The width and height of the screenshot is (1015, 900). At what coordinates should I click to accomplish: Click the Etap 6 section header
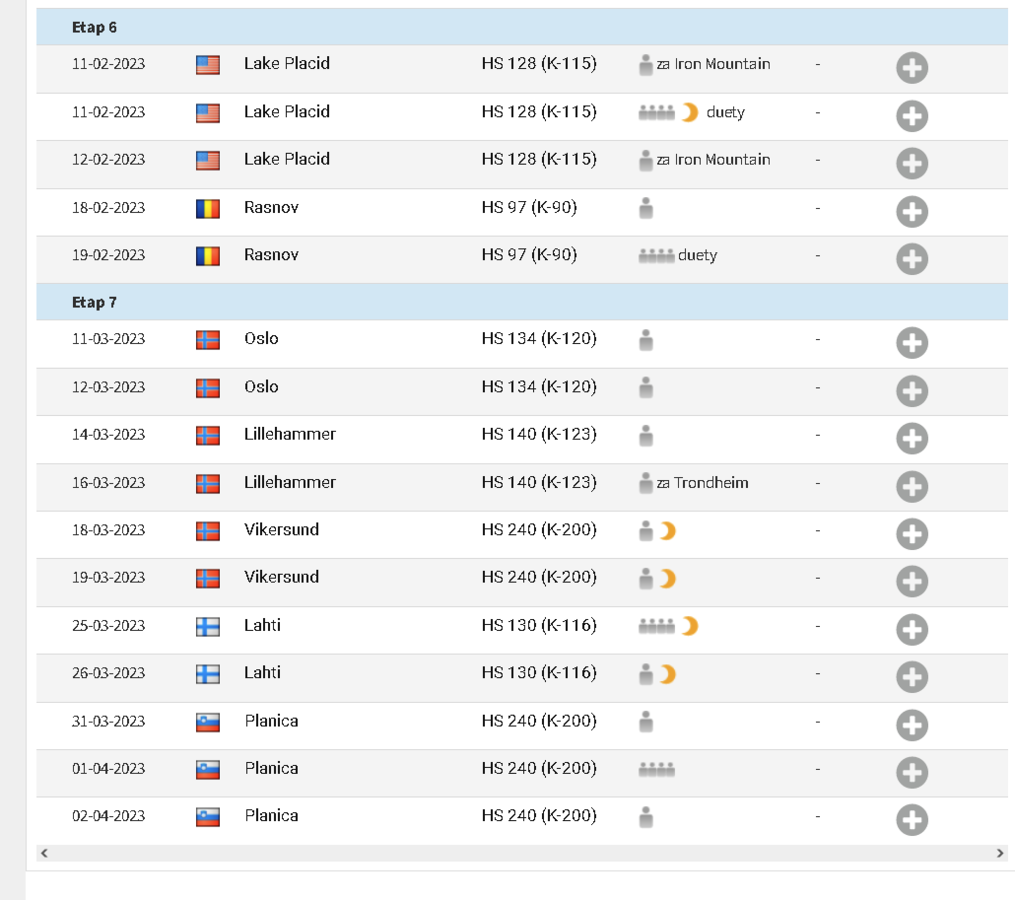click(x=522, y=27)
